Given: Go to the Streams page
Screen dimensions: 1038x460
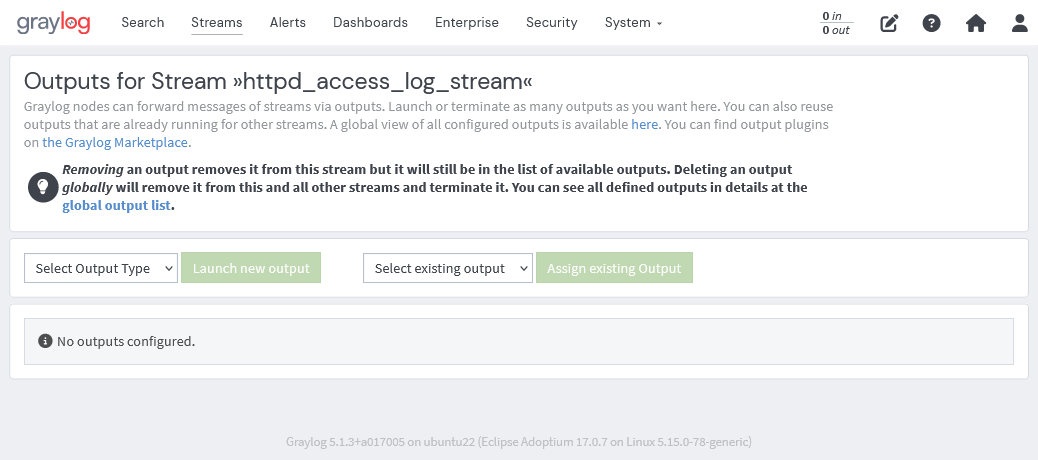Looking at the screenshot, I should [217, 22].
